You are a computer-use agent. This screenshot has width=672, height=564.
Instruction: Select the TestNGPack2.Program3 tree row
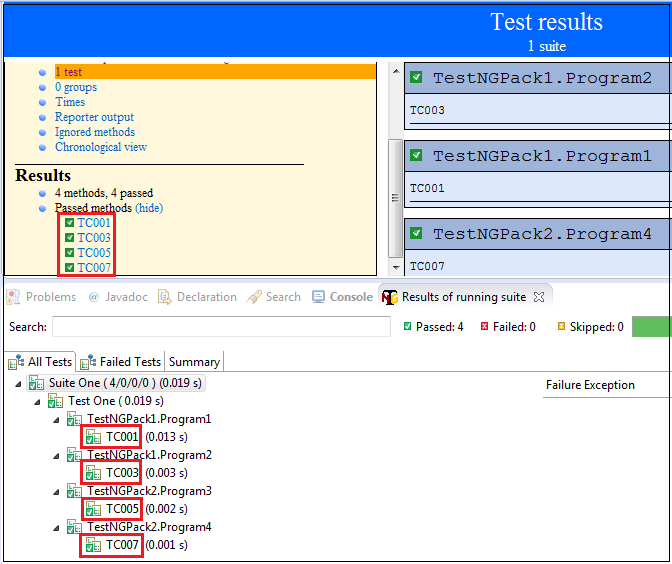[139, 491]
